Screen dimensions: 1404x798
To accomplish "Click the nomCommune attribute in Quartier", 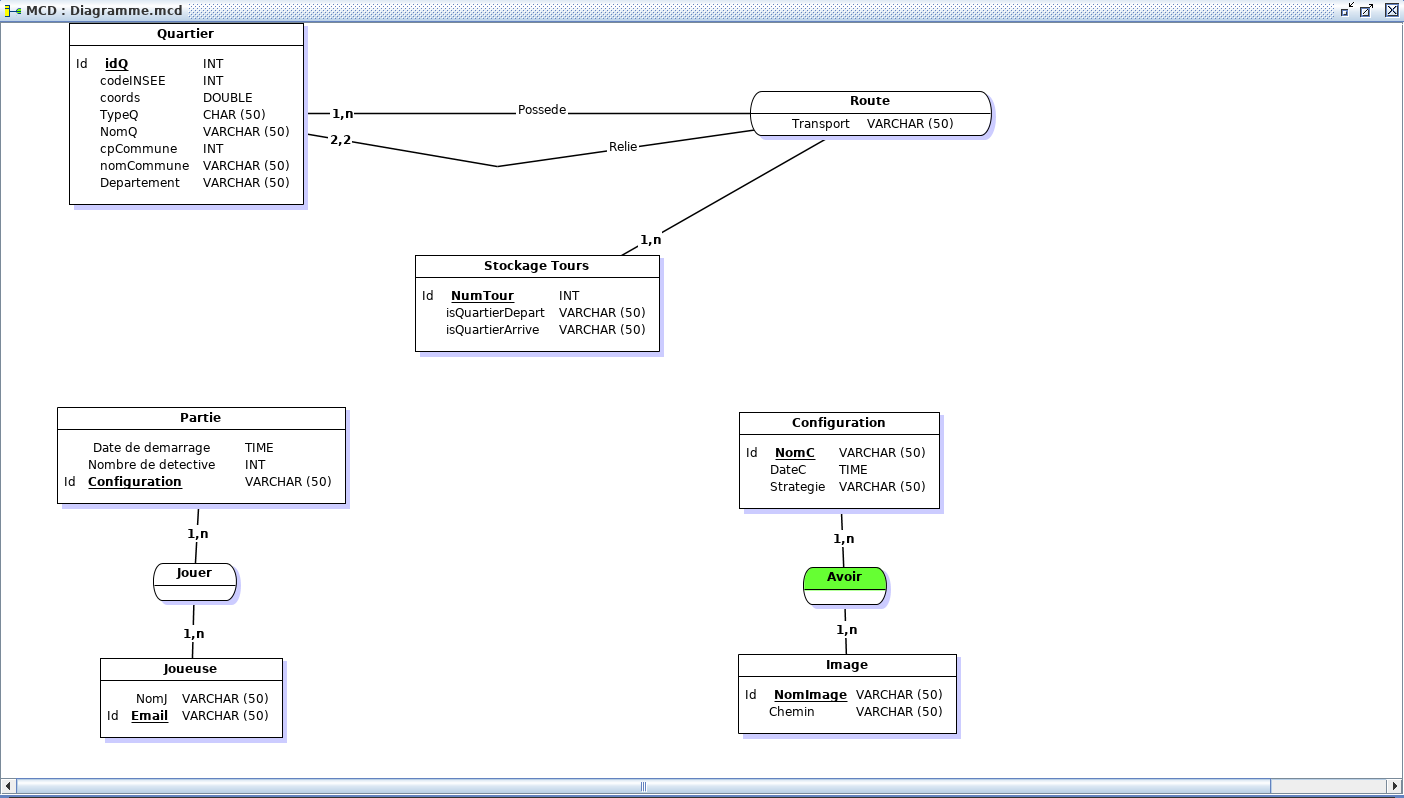I will coord(144,166).
